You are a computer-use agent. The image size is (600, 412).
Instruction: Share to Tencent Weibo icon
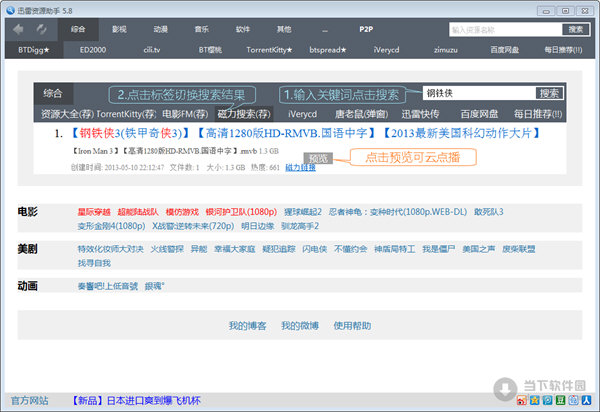point(548,400)
